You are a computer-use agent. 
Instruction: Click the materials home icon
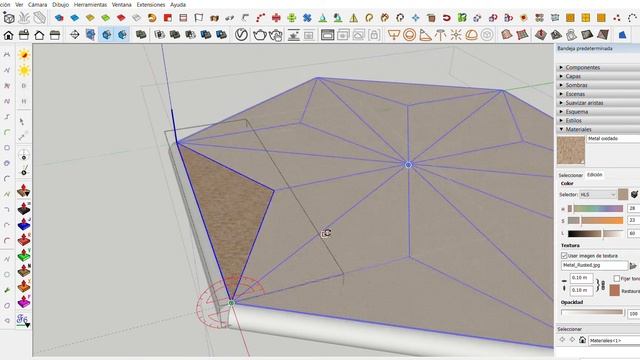(582, 340)
